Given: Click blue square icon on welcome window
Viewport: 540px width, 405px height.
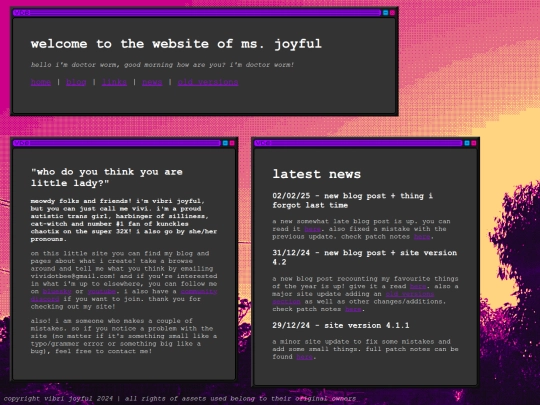Looking at the screenshot, I should tap(386, 13).
